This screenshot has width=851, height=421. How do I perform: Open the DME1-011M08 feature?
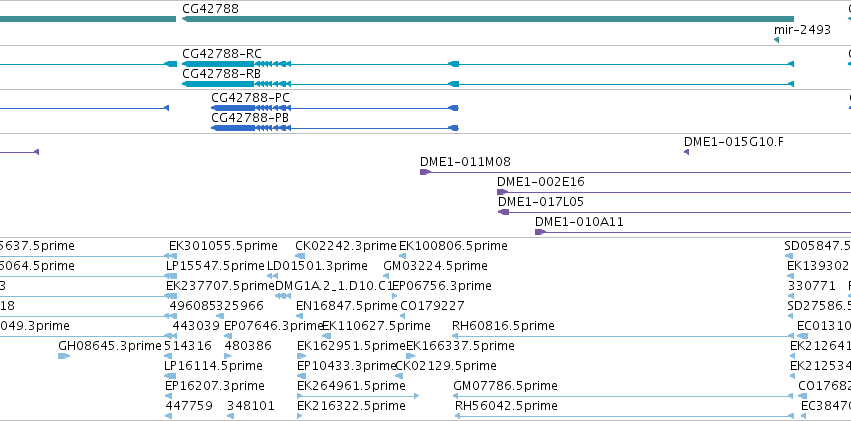click(636, 172)
